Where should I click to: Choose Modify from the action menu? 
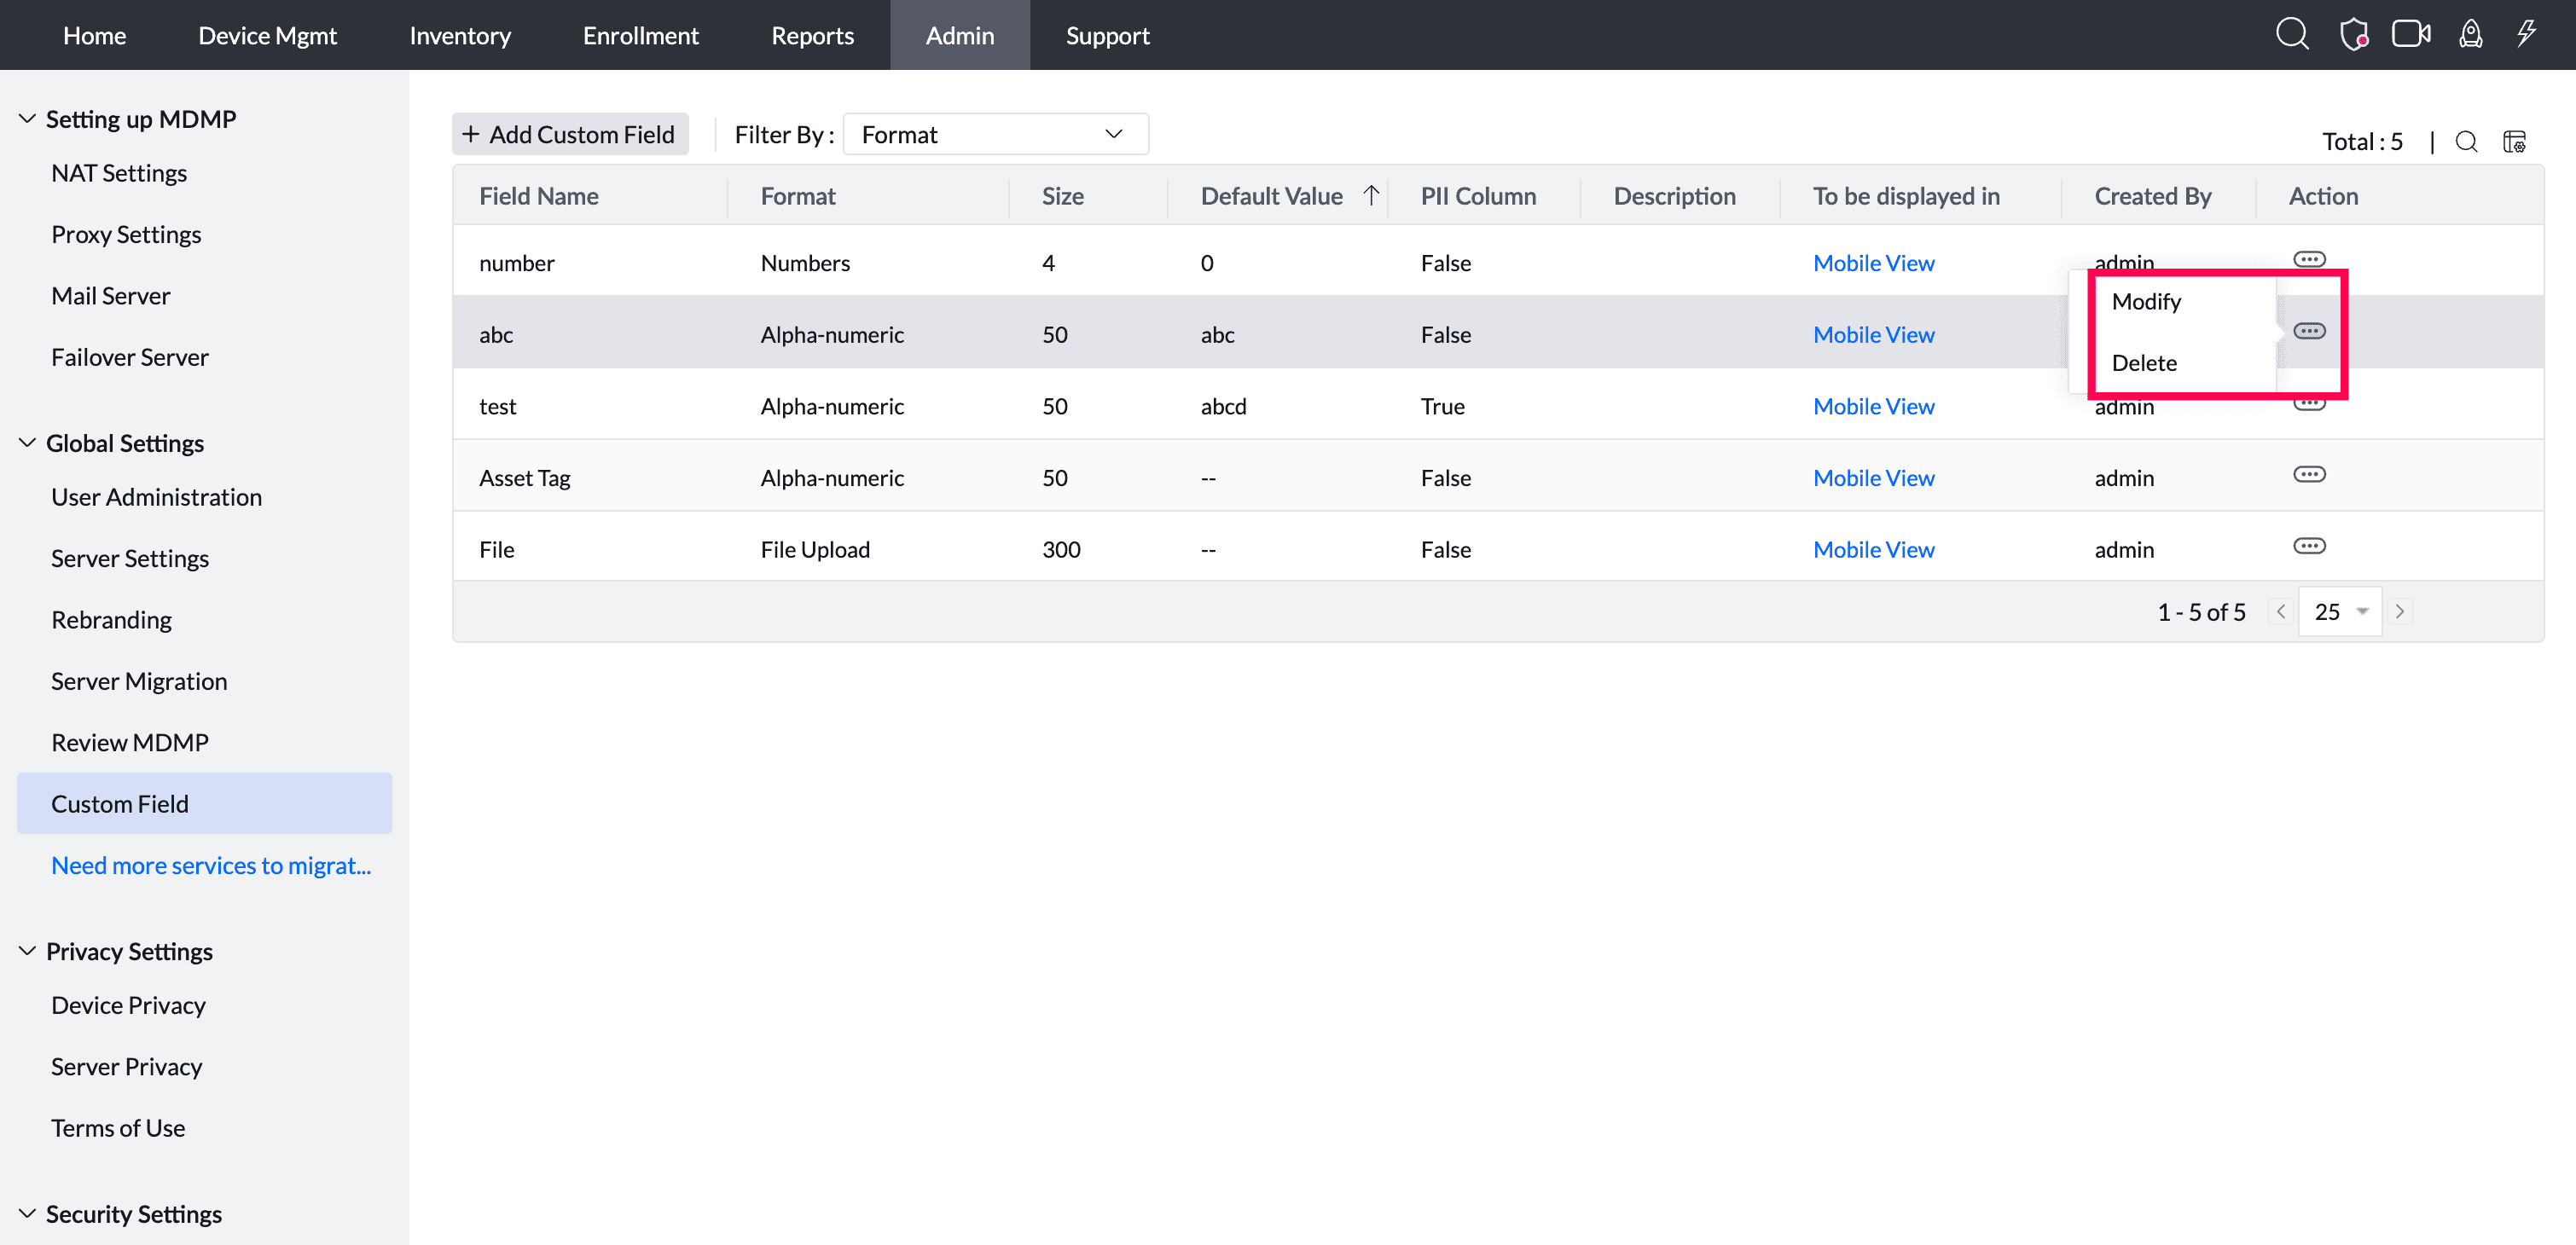point(2146,301)
